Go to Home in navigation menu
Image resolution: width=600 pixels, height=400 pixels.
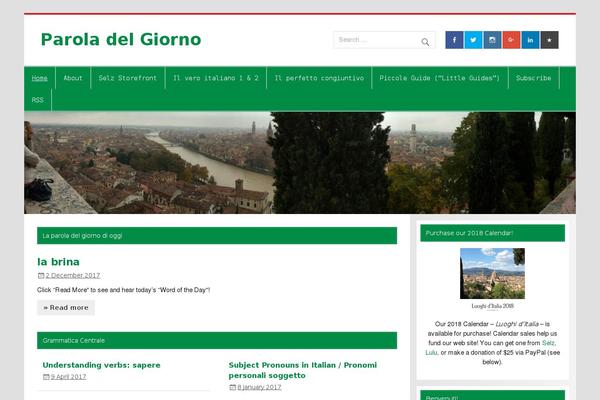coord(39,78)
